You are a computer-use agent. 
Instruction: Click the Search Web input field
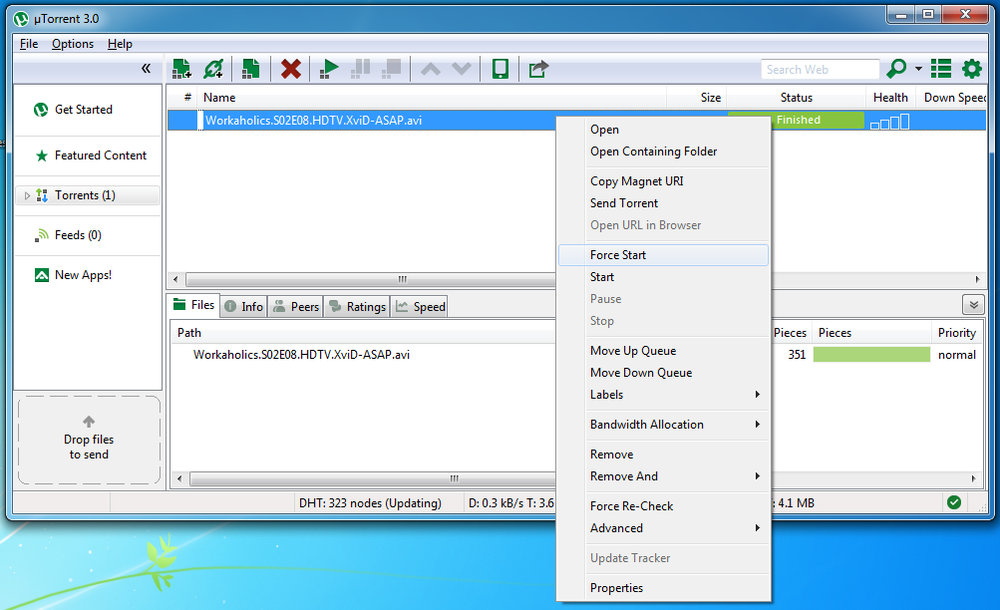820,69
